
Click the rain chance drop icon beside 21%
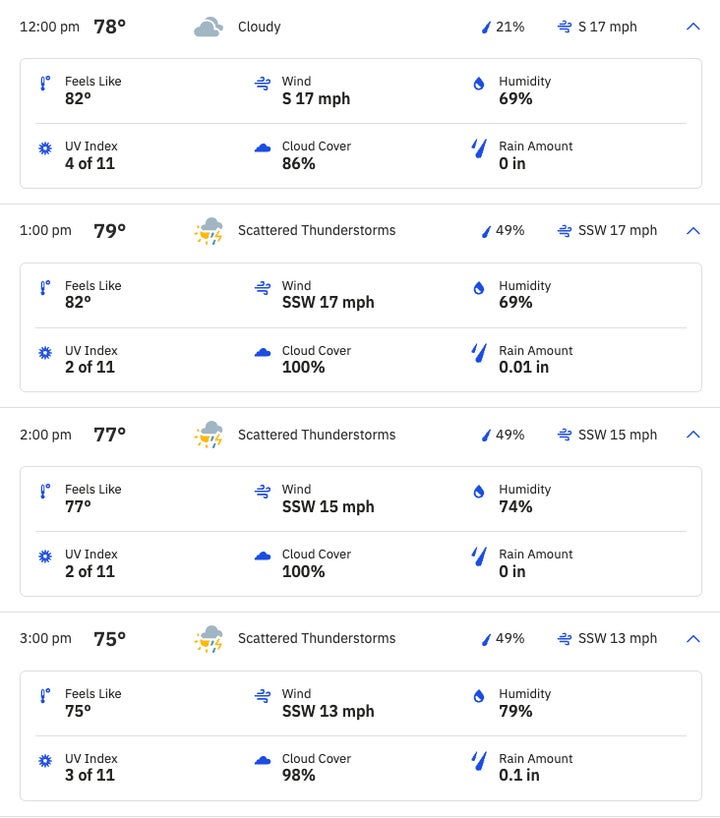(x=486, y=27)
